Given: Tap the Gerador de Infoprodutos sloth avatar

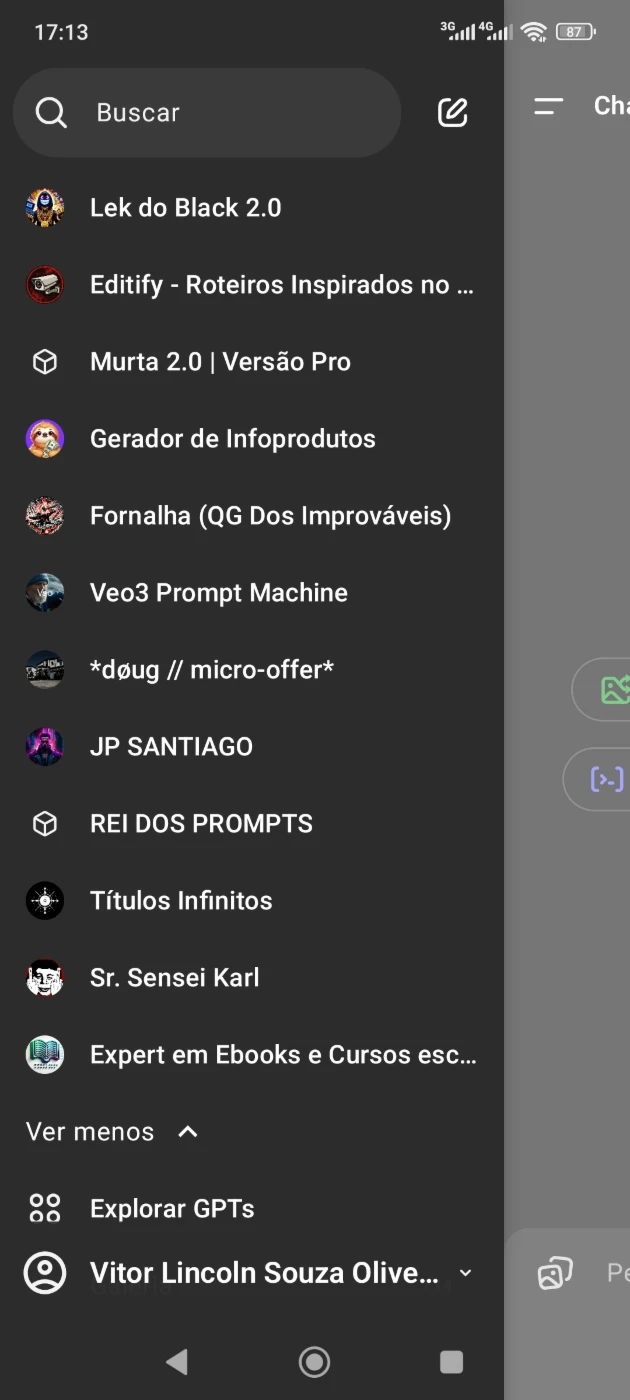Looking at the screenshot, I should [x=45, y=439].
